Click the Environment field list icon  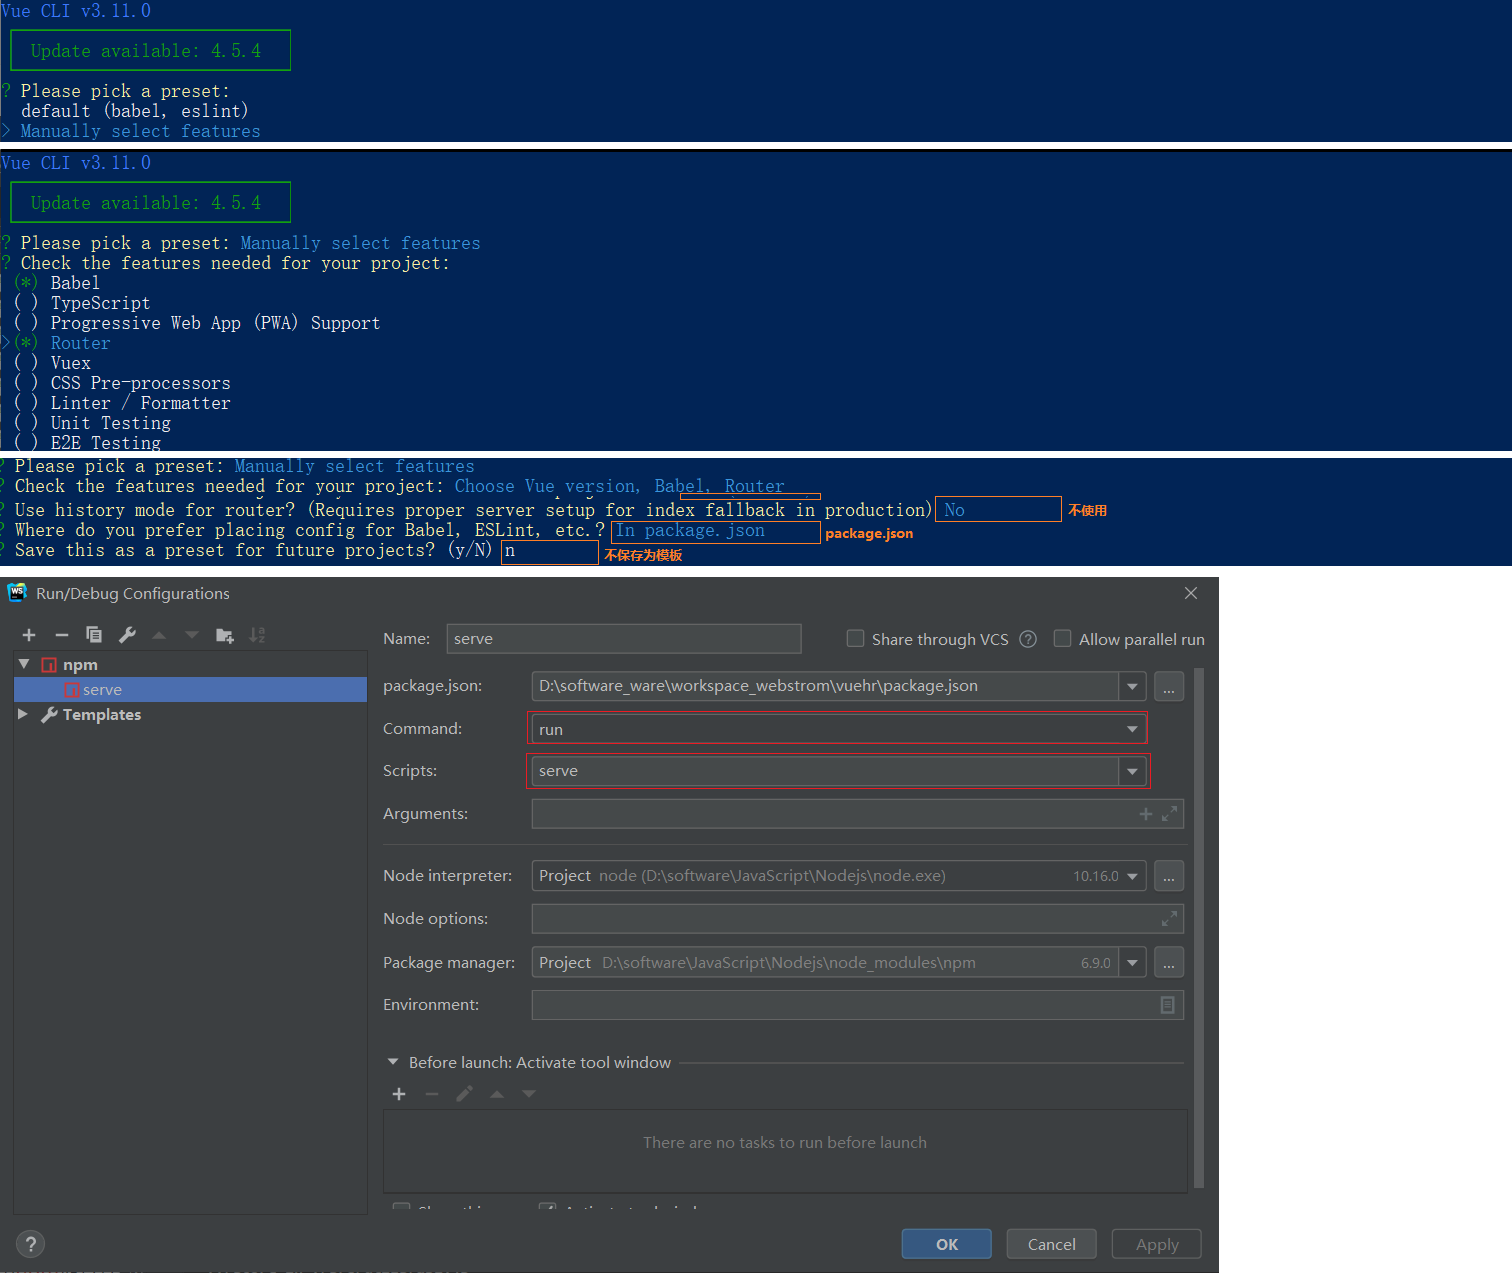pos(1167,1005)
